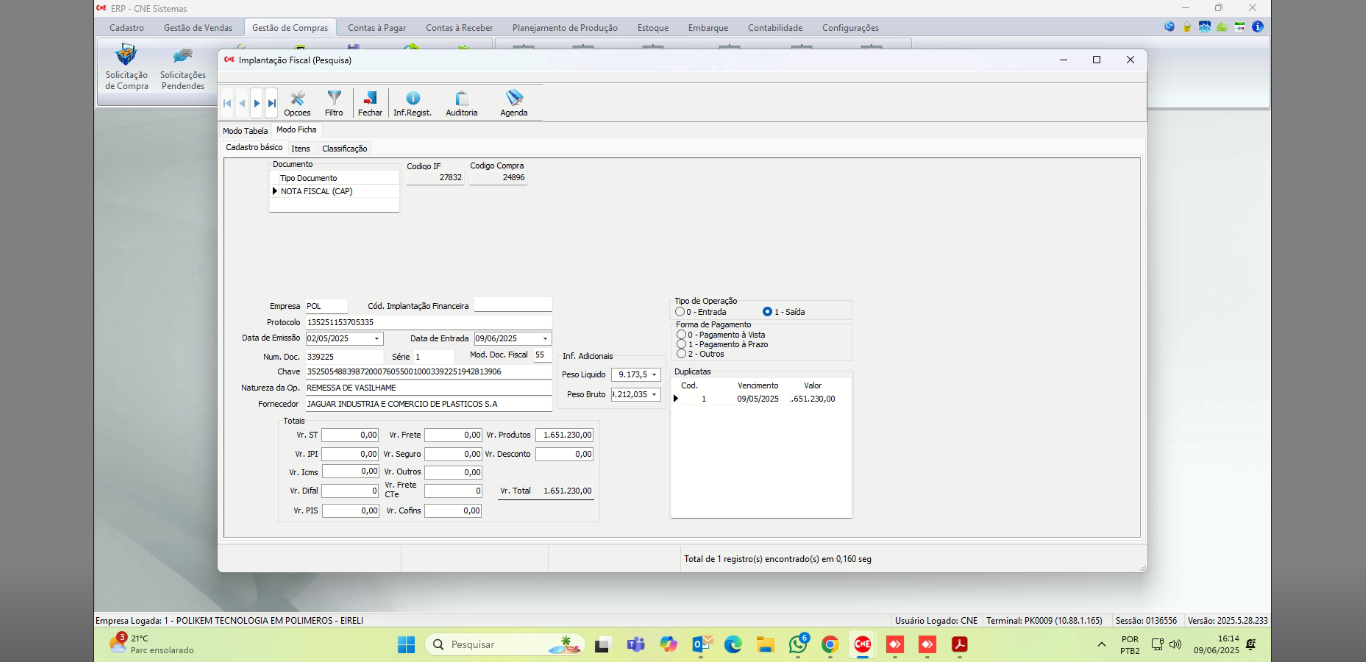Choose 0 - Pagamento à Vista option
The height and width of the screenshot is (662, 1366).
(x=682, y=335)
